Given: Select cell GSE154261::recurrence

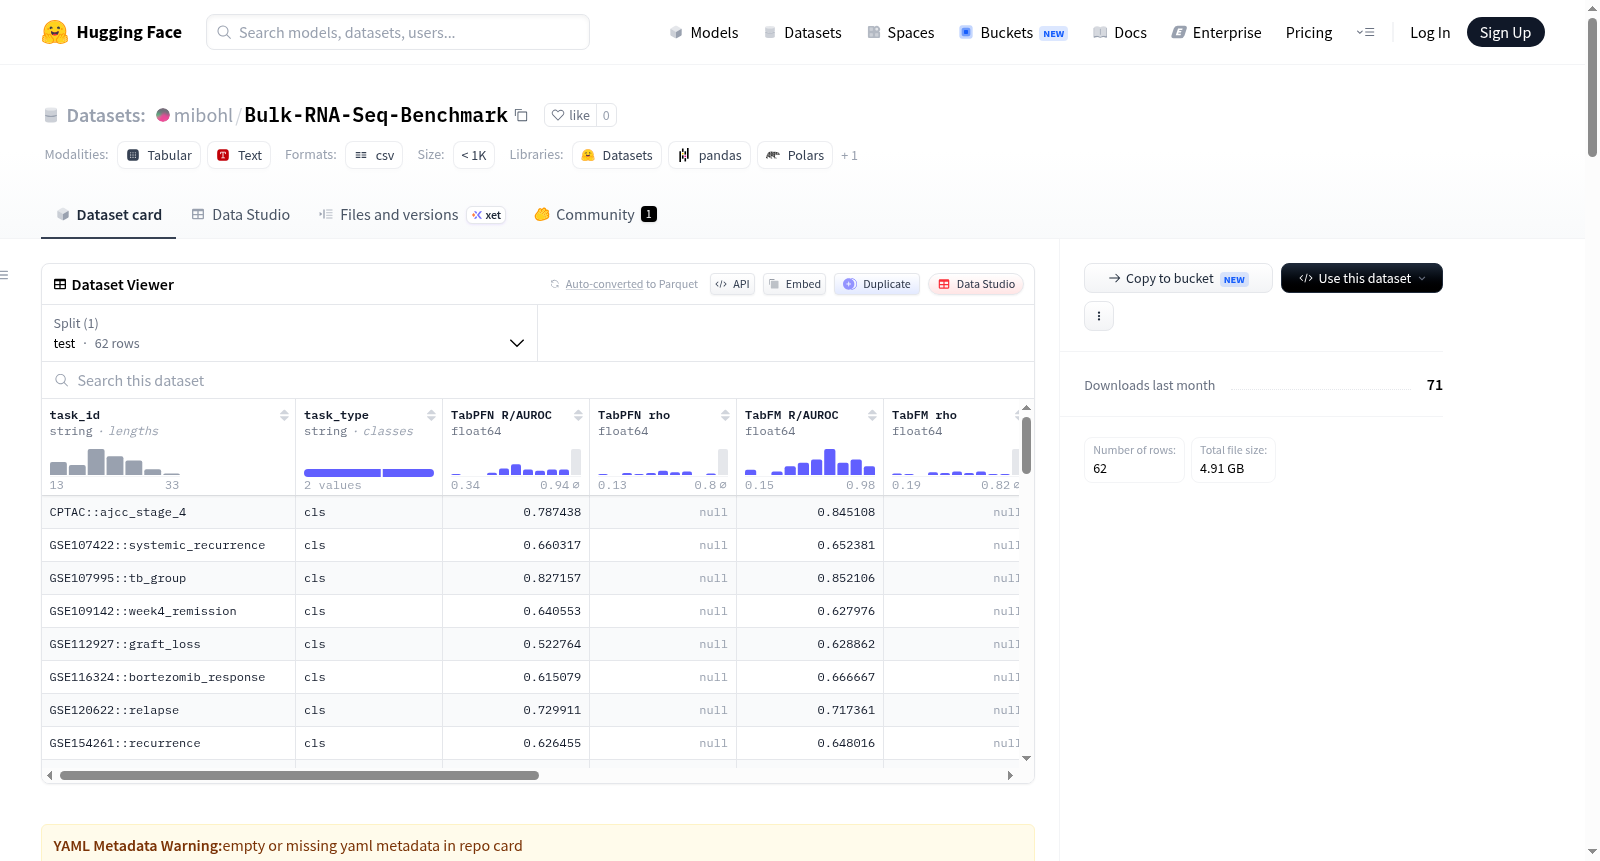Looking at the screenshot, I should [168, 743].
